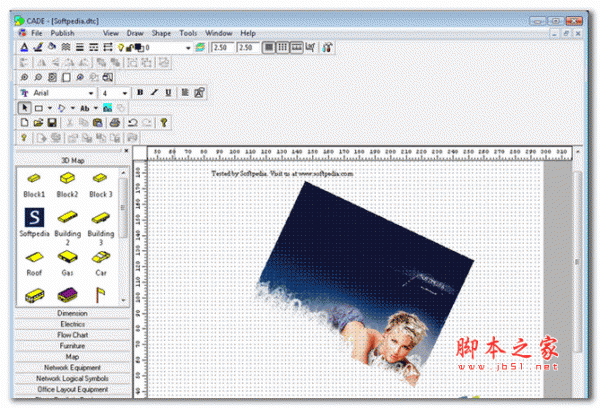Viewport: 600px width, 408px height.
Task: Open the View menu
Action: coord(111,33)
